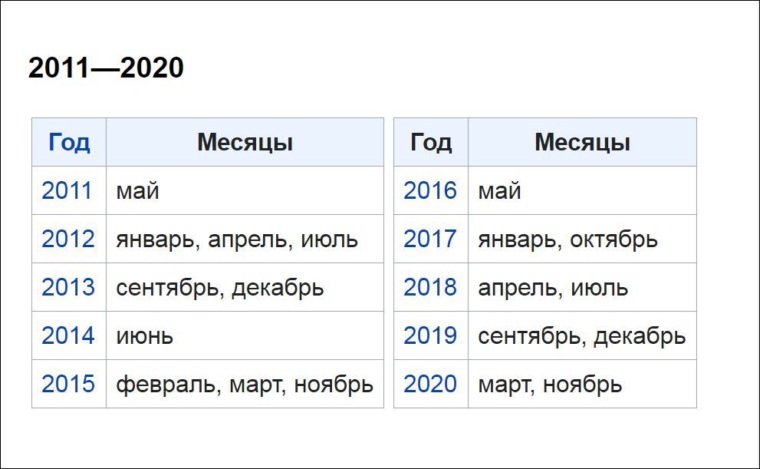Screen dimensions: 760x469
Task: Select the 2020 year link
Action: coord(430,383)
